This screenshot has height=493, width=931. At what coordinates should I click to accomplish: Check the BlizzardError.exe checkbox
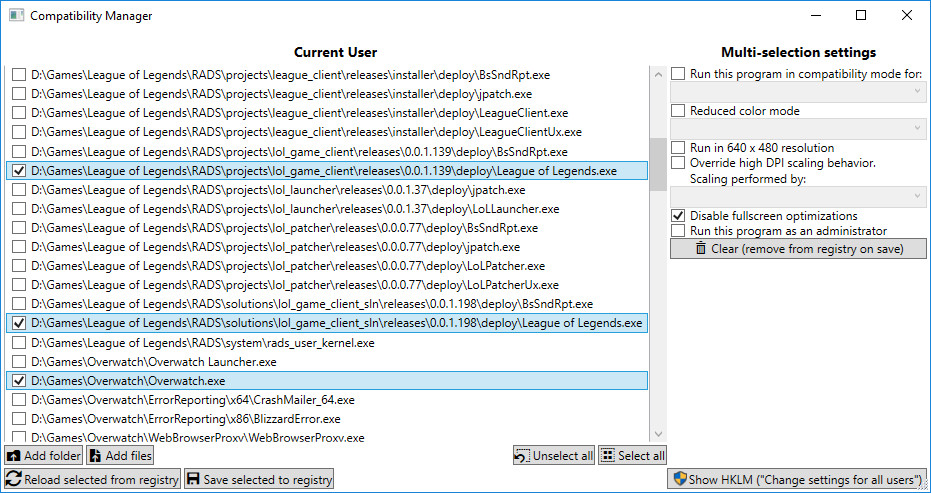(19, 419)
